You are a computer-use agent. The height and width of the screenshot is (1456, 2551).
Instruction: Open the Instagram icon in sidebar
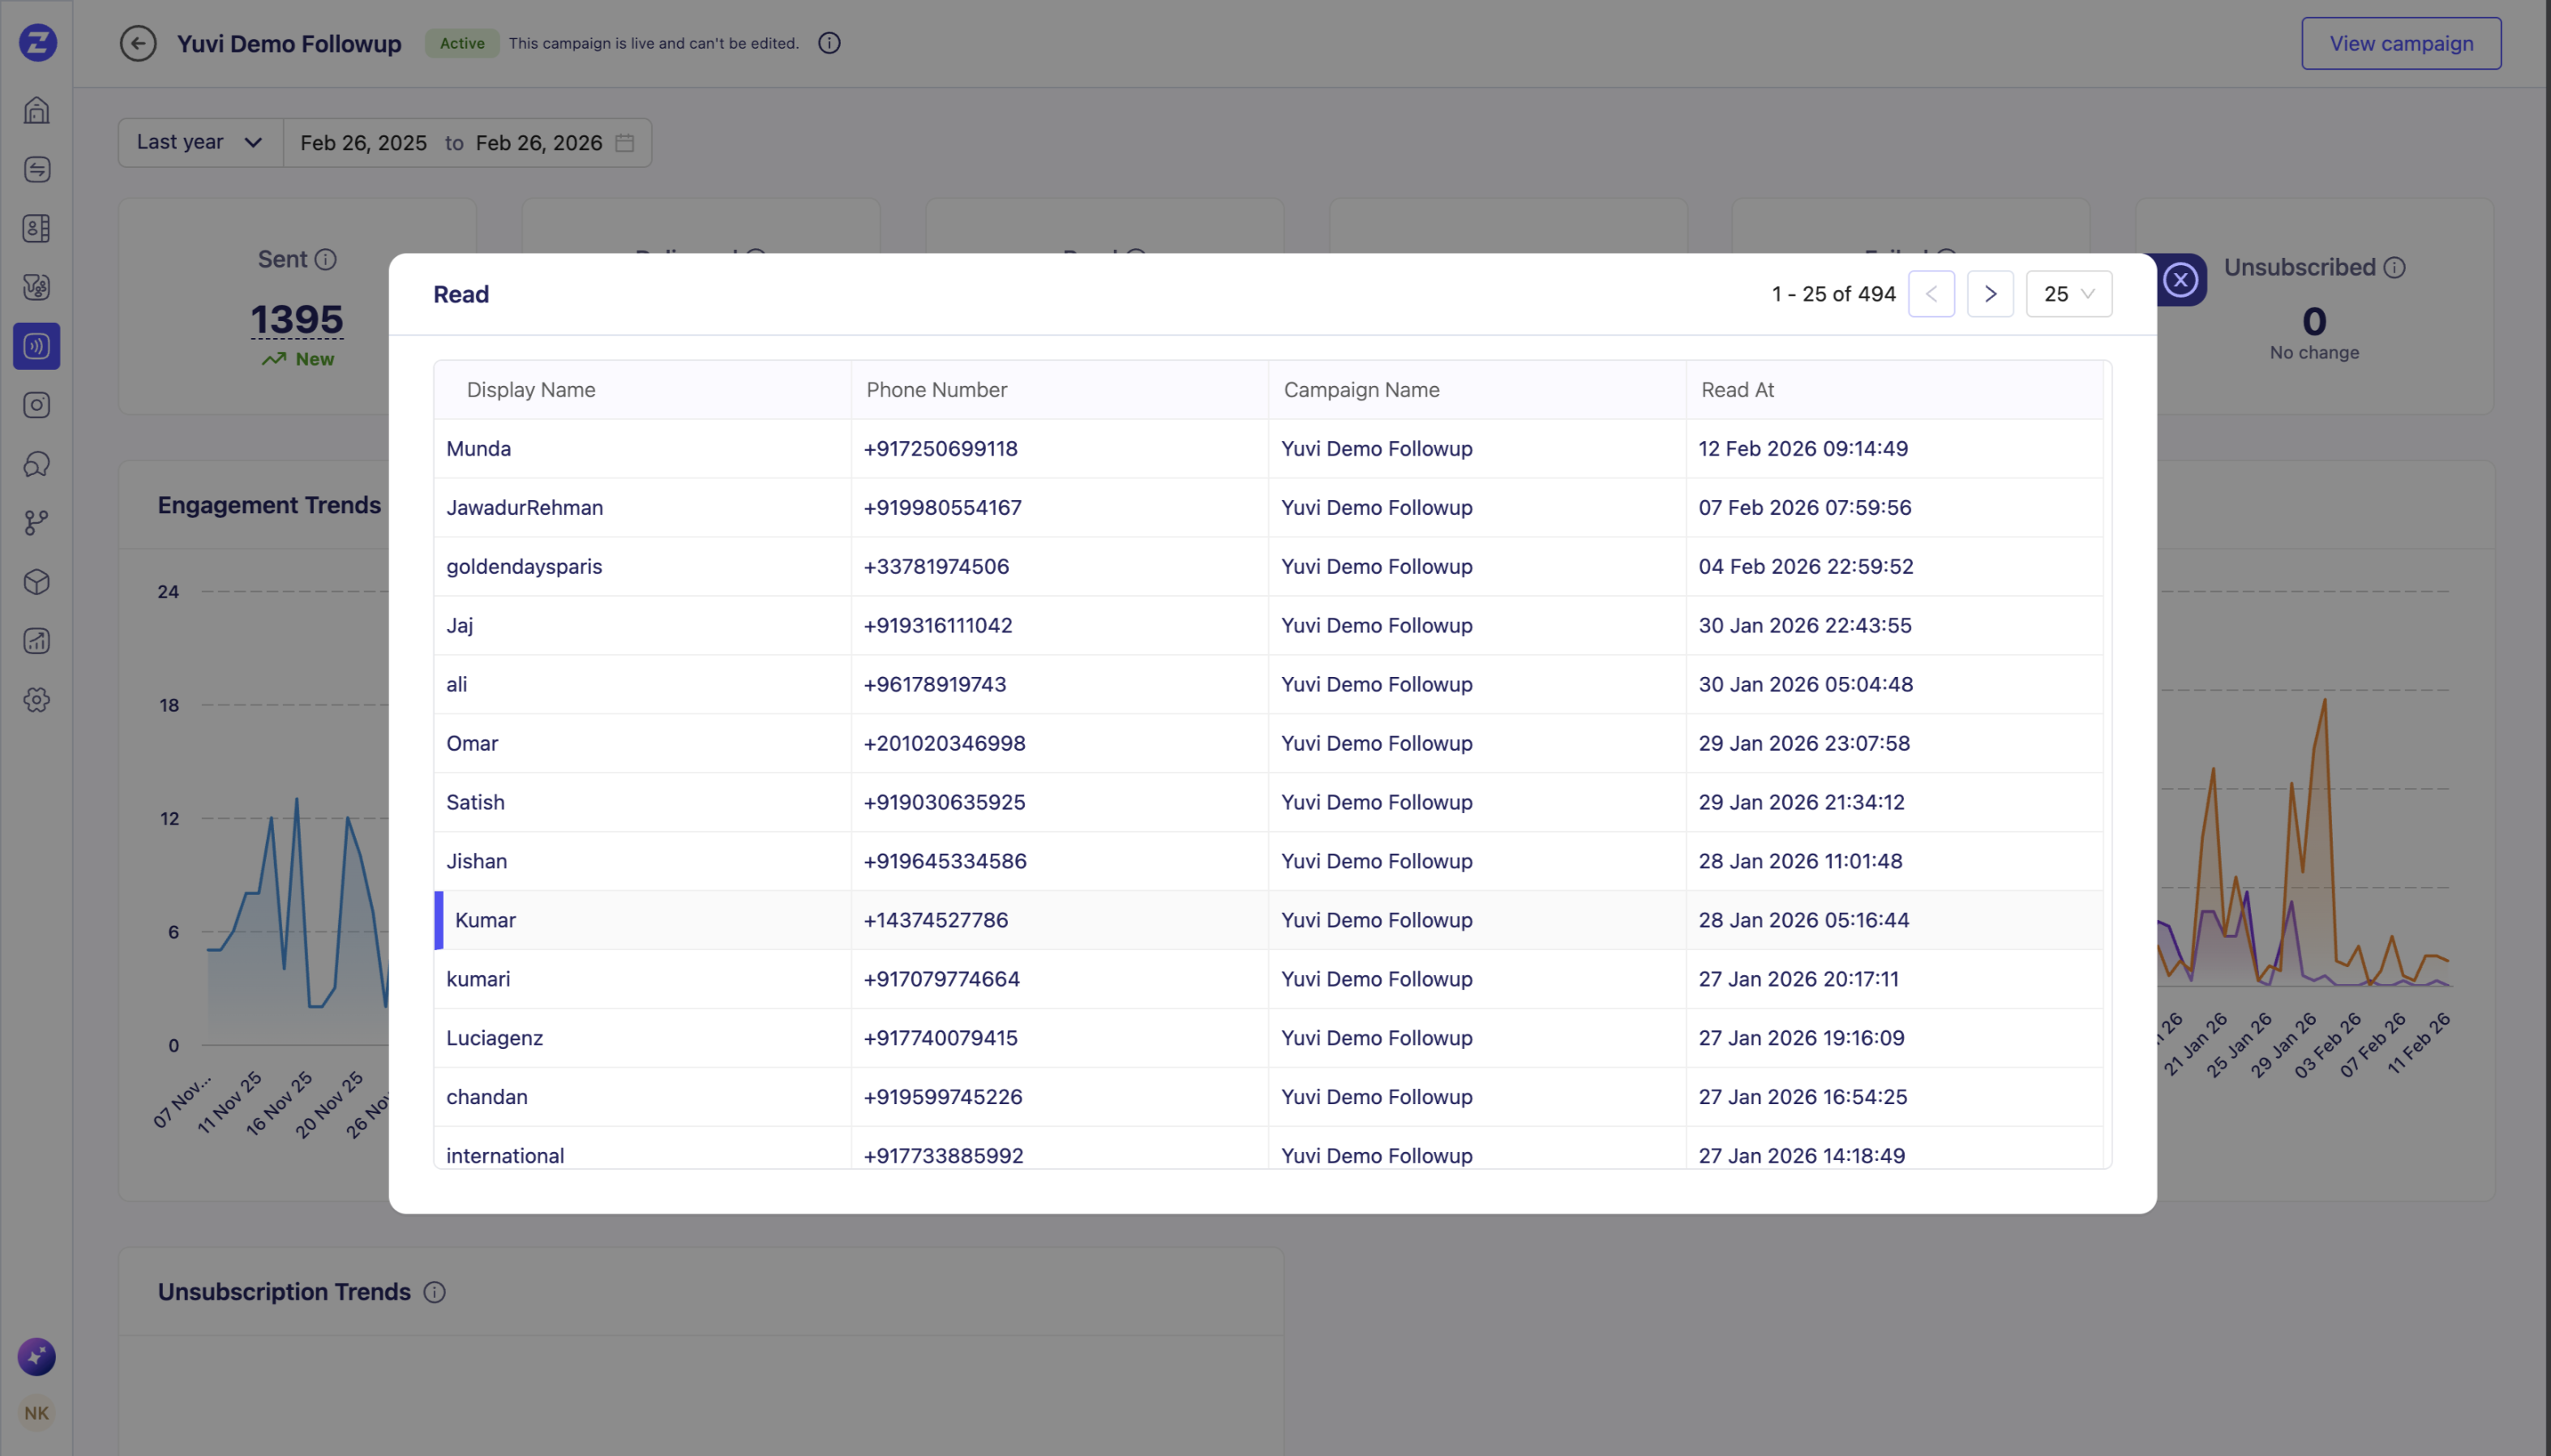(x=37, y=405)
